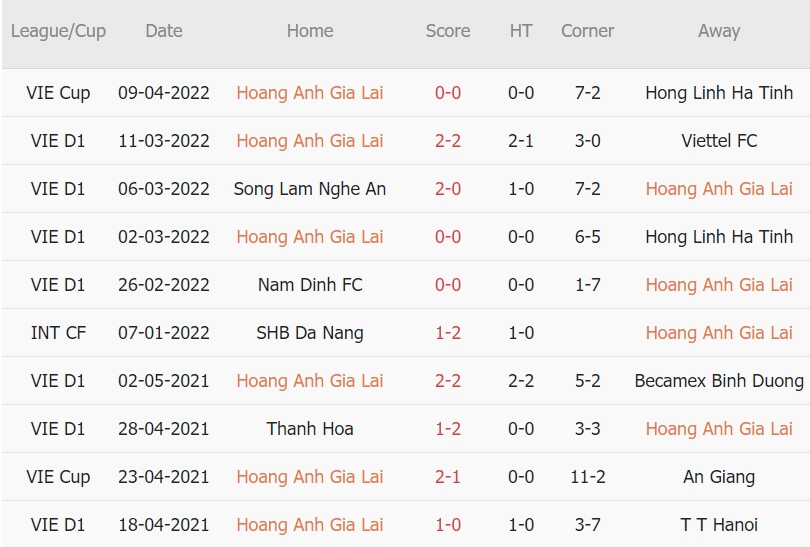Click the Thanh Hoa team name
The width and height of the screenshot is (810, 547).
310,429
